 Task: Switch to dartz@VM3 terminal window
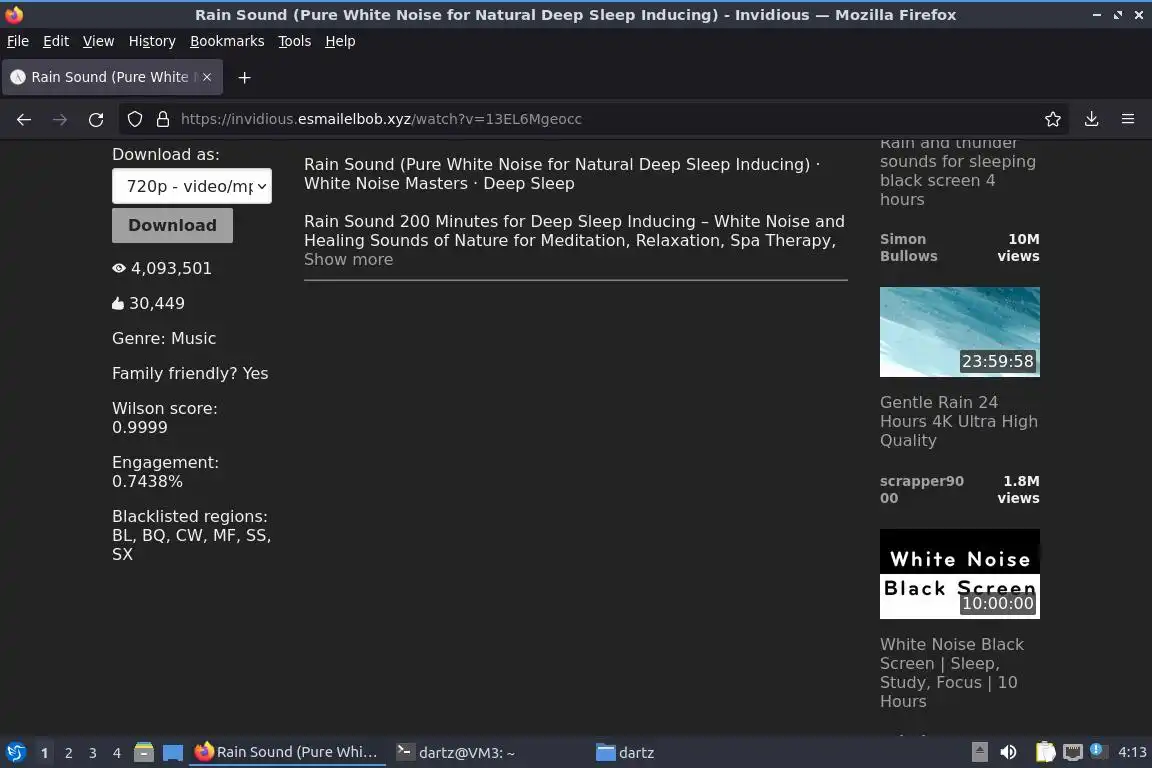[456, 753]
